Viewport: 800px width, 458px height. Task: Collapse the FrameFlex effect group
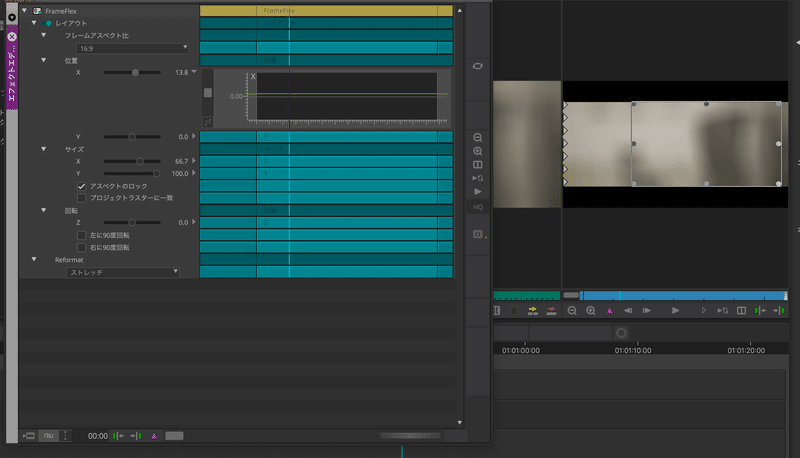pyautogui.click(x=24, y=10)
